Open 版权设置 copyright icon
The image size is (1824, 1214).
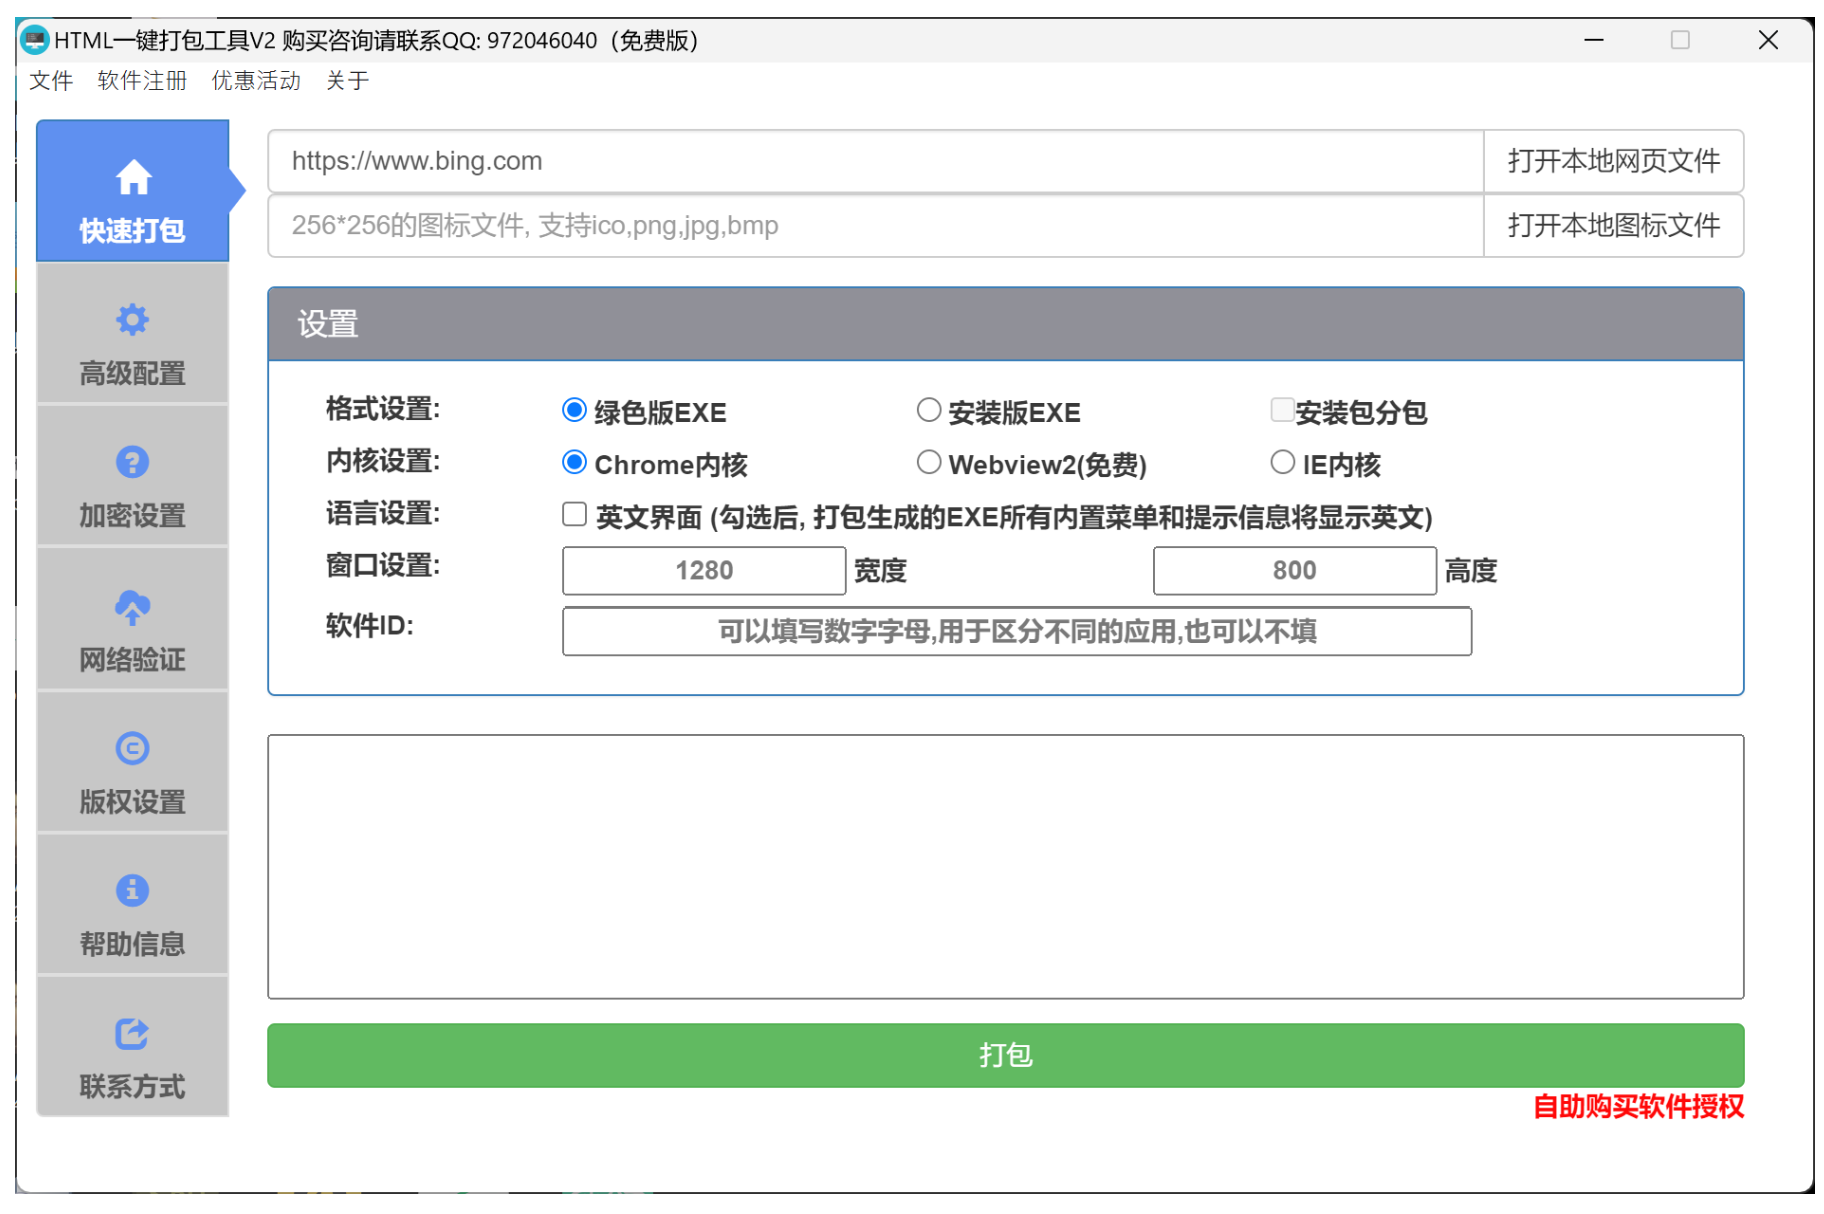[132, 748]
